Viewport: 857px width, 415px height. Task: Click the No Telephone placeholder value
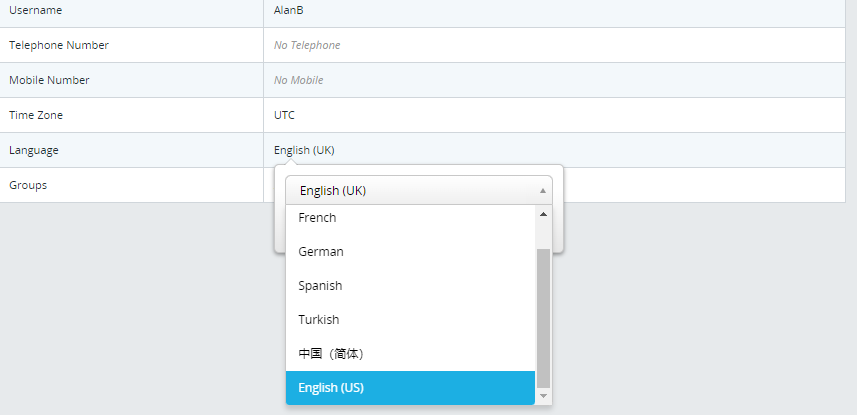[x=307, y=45]
